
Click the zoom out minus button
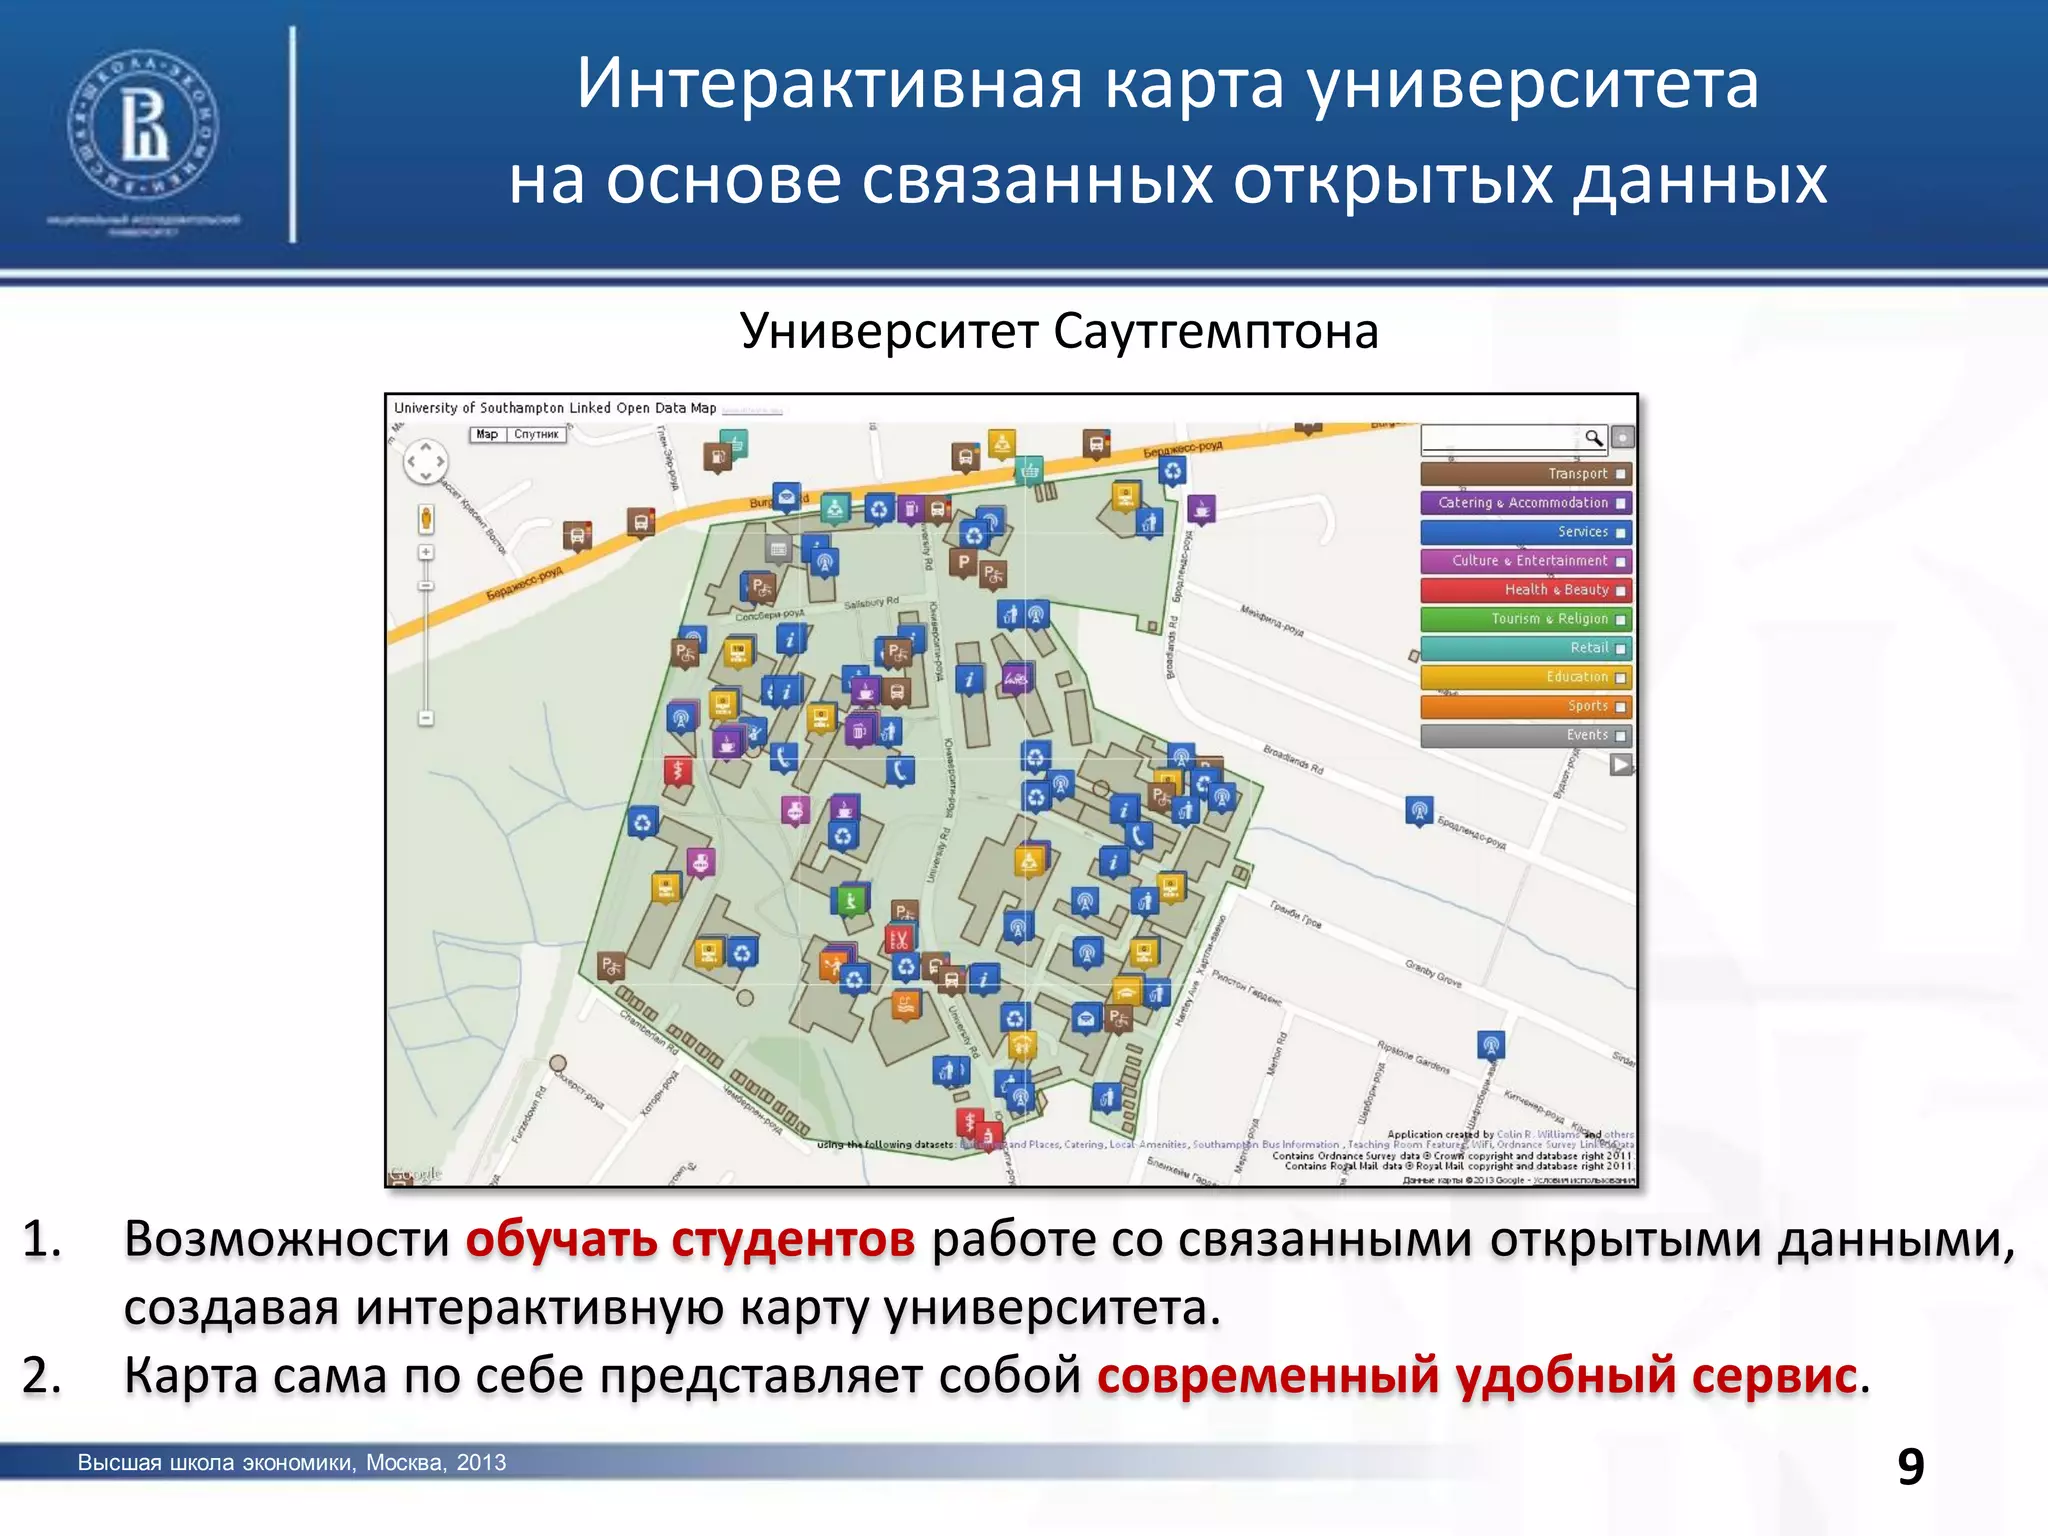point(426,718)
